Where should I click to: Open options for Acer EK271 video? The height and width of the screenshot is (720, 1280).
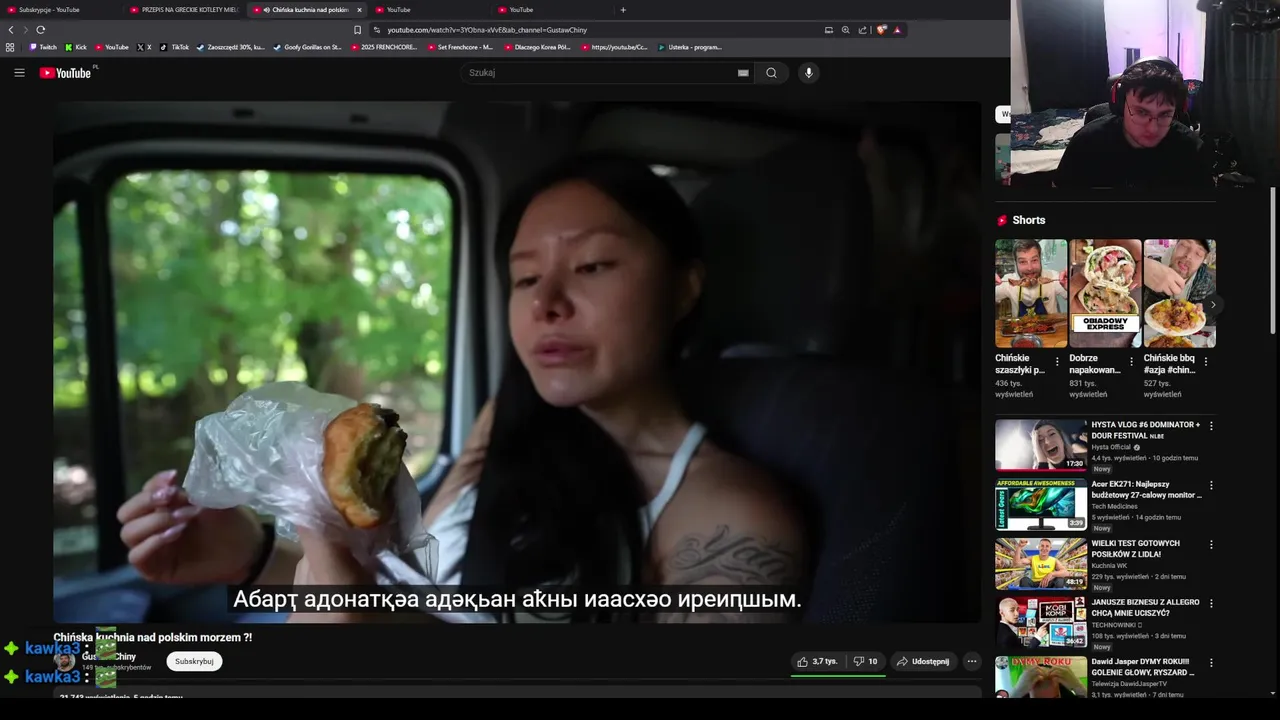(x=1211, y=485)
